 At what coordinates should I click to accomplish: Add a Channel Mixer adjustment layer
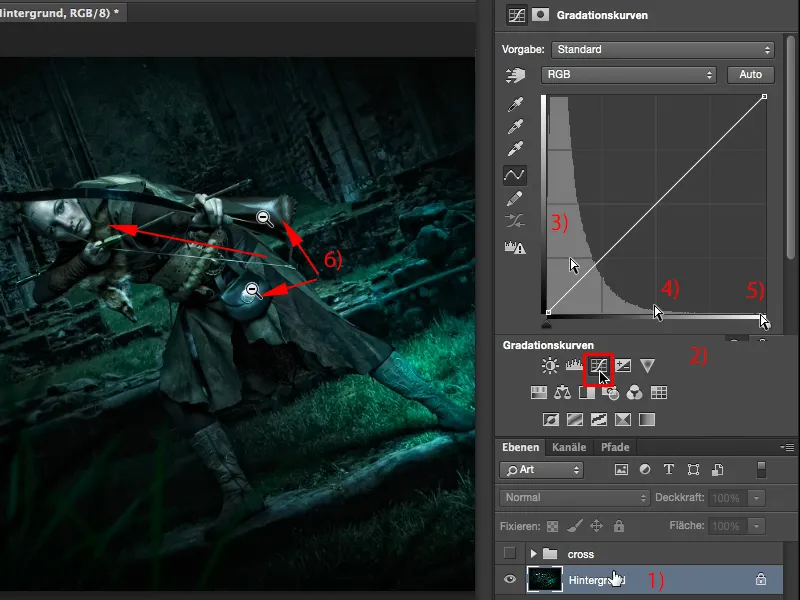[634, 392]
